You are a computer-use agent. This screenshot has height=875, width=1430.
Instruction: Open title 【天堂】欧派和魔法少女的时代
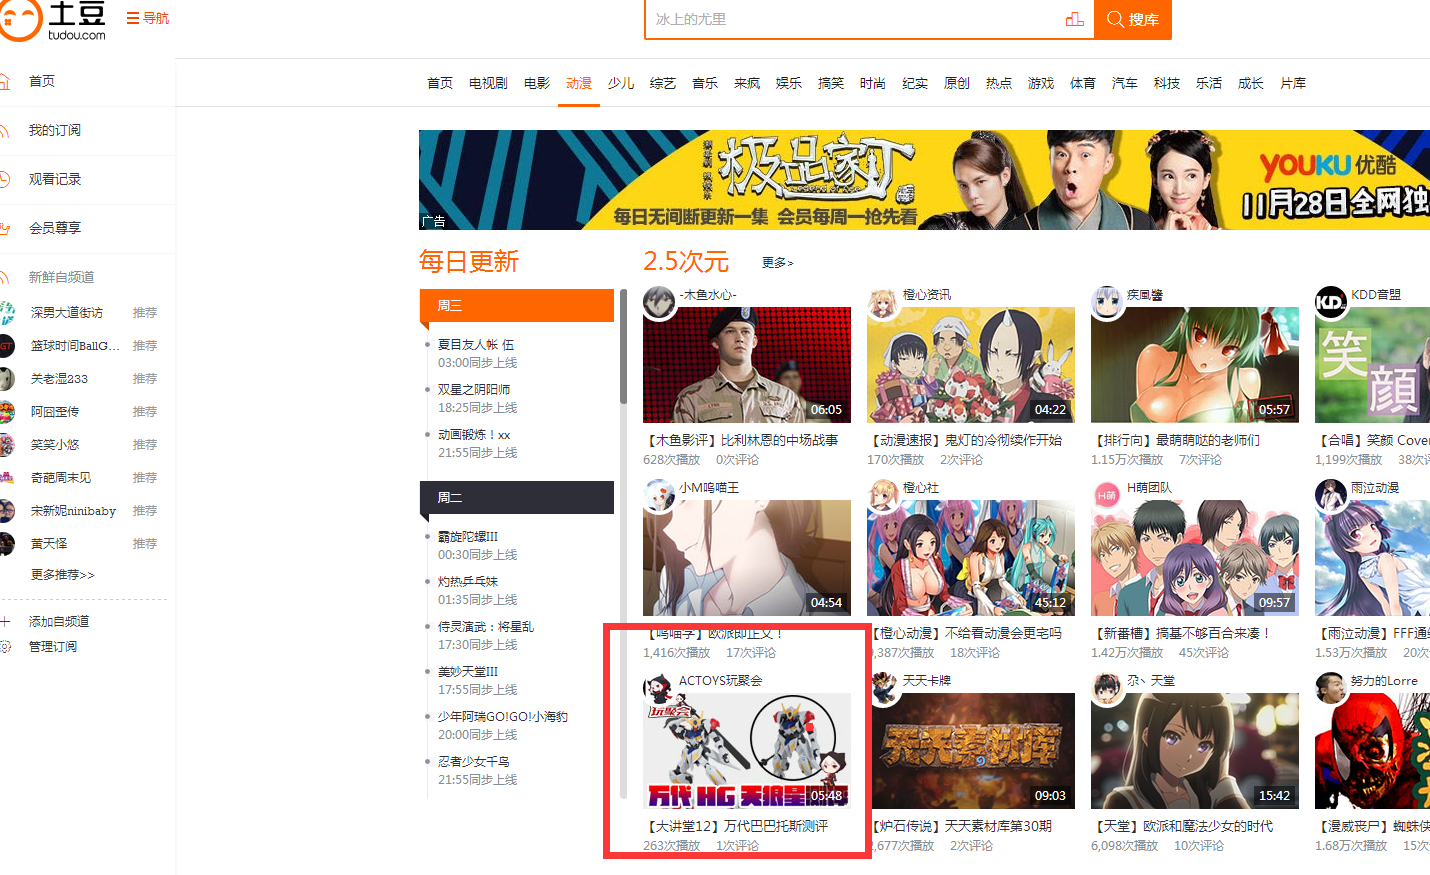tap(1182, 826)
